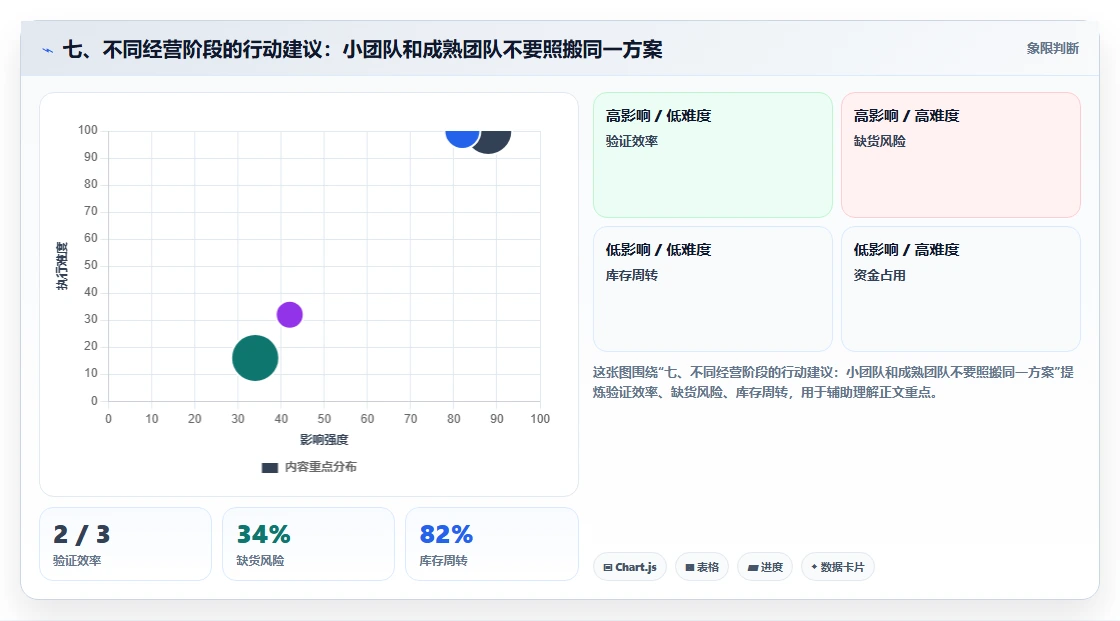Click the lightning icon beside the section title
Viewport: 1120px width, 621px height.
(47, 50)
